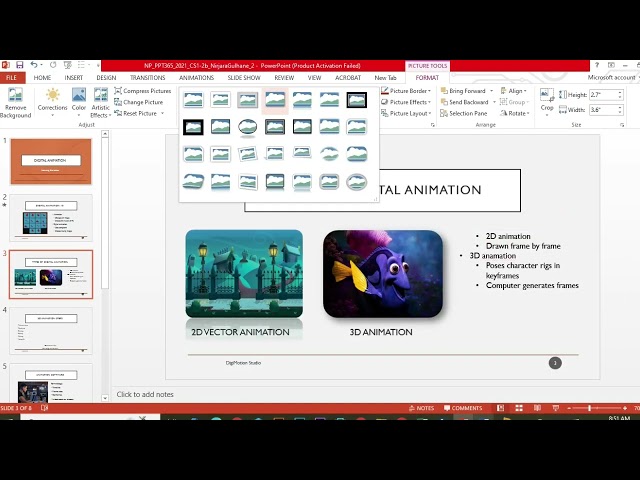Image resolution: width=640 pixels, height=480 pixels.
Task: Switch to the ACROBAT tab
Action: click(x=348, y=78)
